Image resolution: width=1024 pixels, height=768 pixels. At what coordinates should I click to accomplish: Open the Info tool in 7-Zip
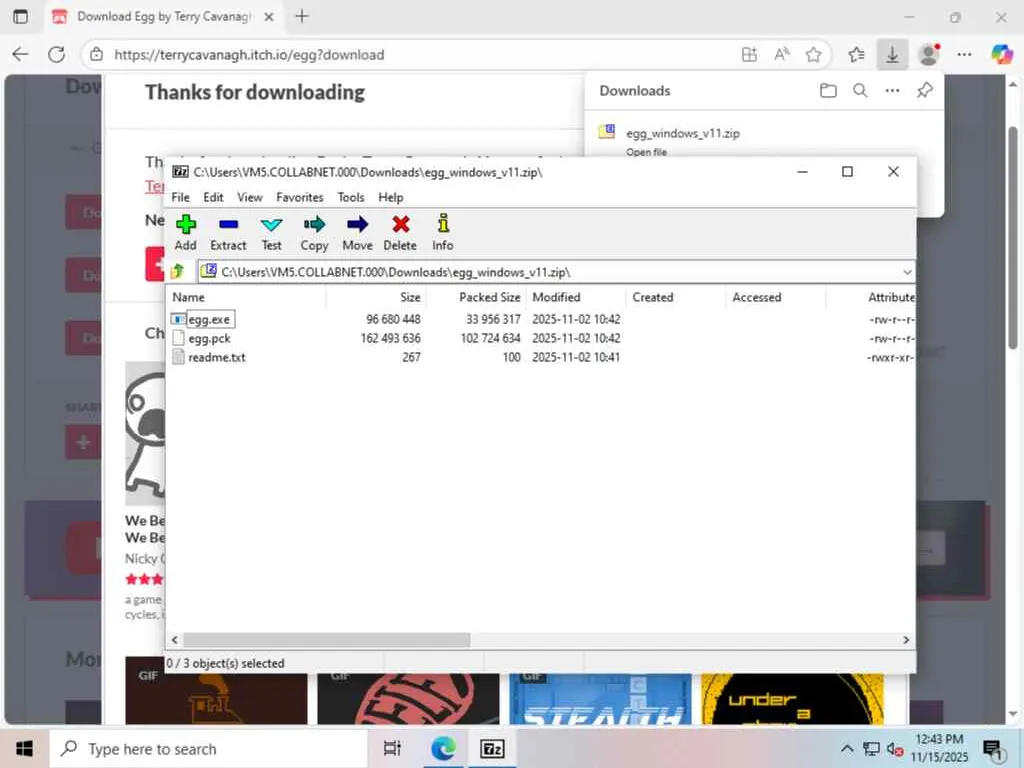point(443,232)
